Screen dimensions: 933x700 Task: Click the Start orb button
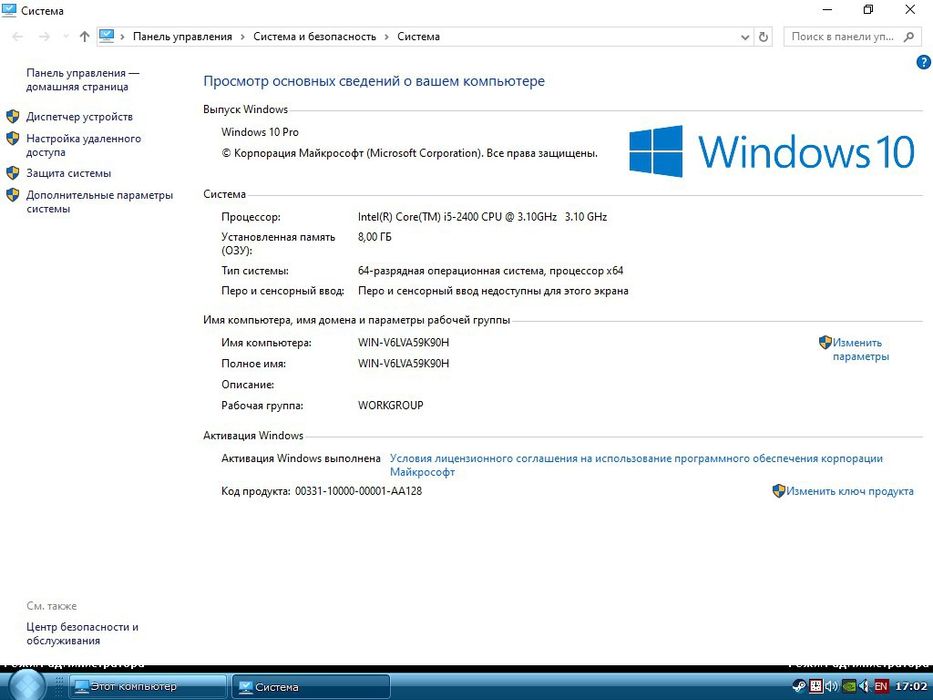click(x=27, y=686)
